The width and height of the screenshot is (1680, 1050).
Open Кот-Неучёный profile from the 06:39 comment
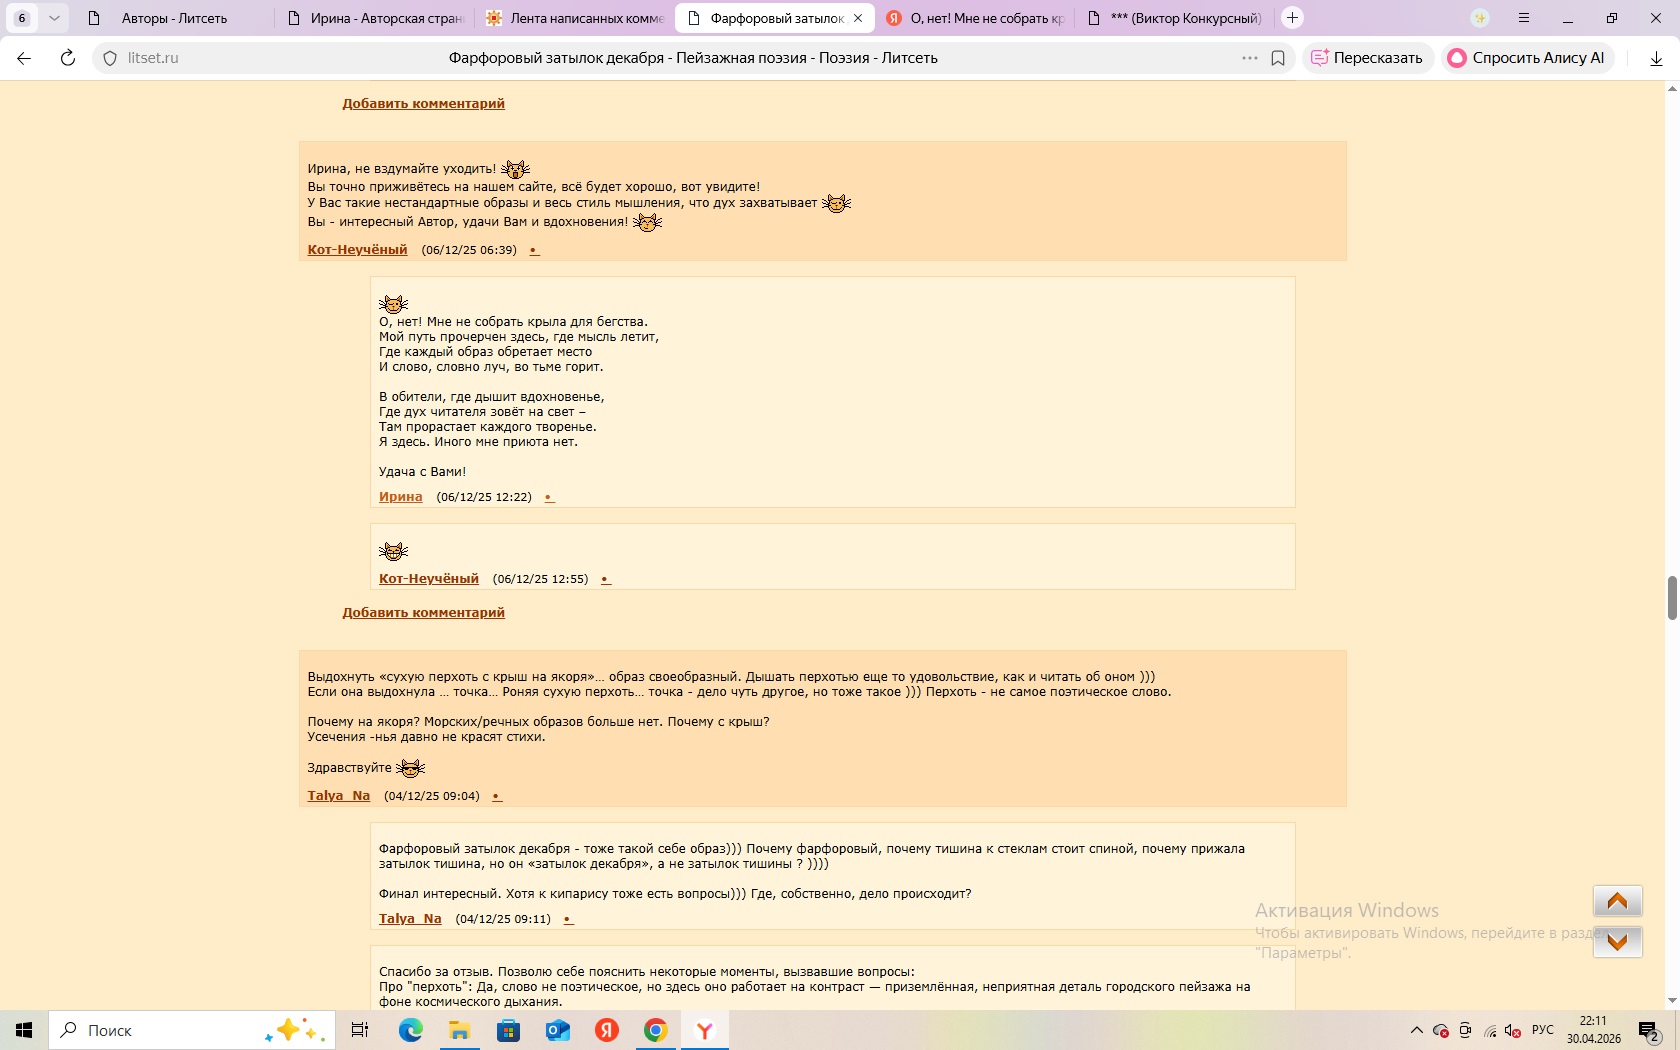(x=357, y=249)
